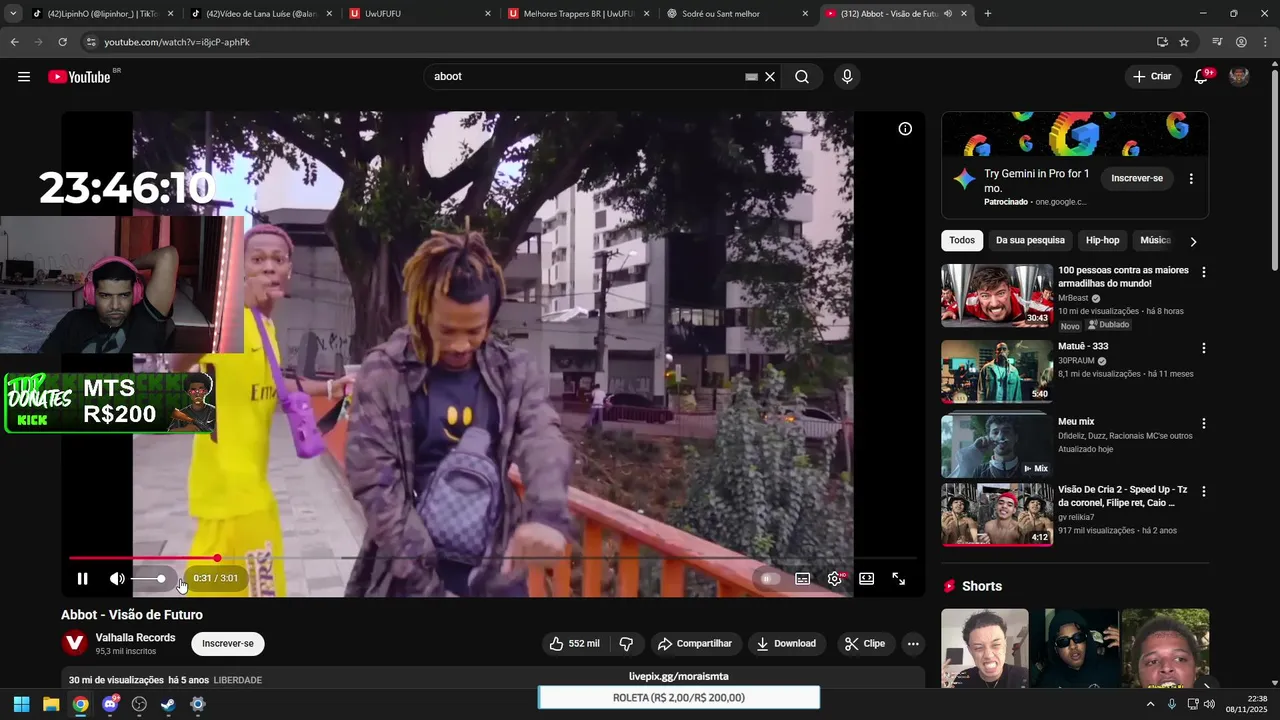Open MrBeast 100 pessoas video thumbnail
The height and width of the screenshot is (720, 1280).
pyautogui.click(x=997, y=296)
